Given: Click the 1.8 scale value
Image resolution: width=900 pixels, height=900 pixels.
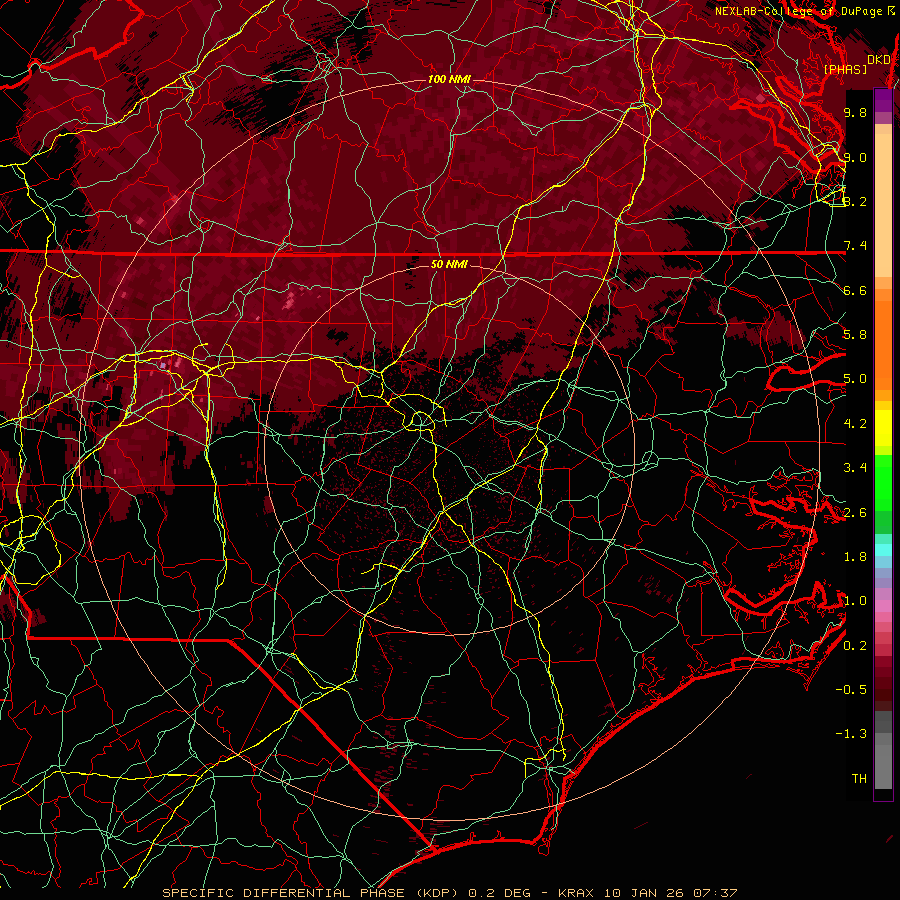Looking at the screenshot, I should 855,557.
